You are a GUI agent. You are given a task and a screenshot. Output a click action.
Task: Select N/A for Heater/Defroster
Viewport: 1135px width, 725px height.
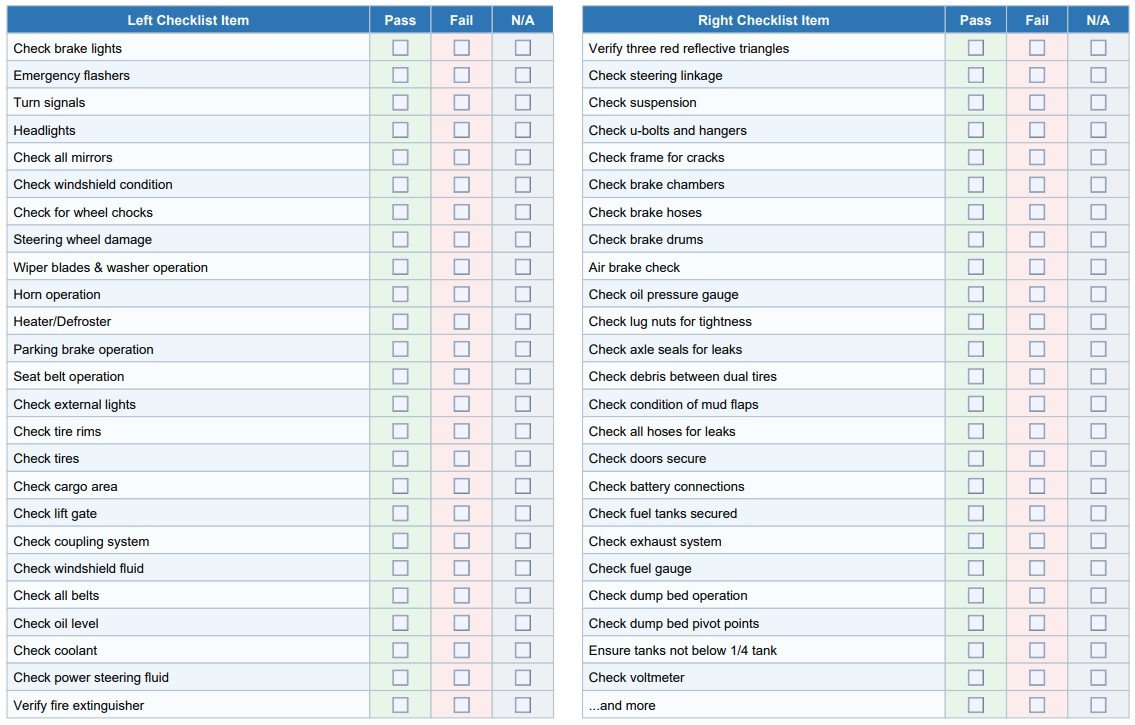(x=522, y=320)
